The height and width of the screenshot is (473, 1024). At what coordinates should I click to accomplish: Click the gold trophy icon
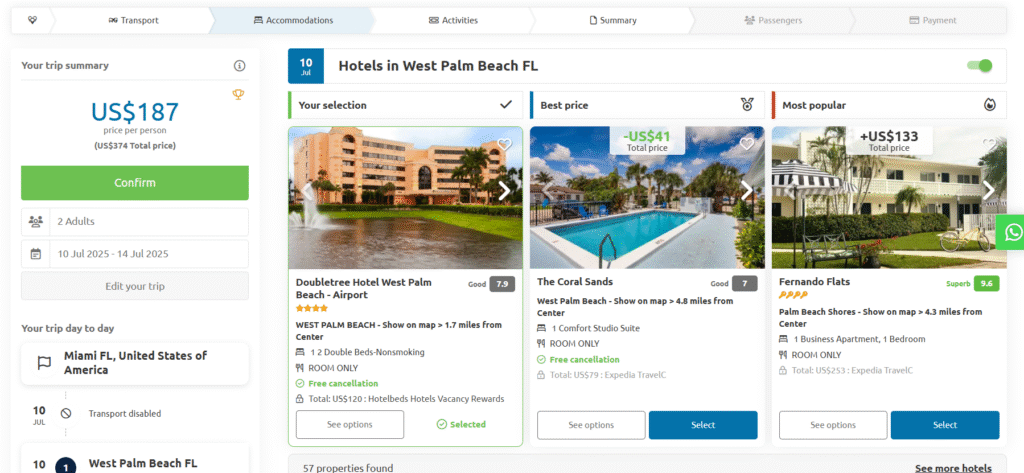click(x=238, y=95)
